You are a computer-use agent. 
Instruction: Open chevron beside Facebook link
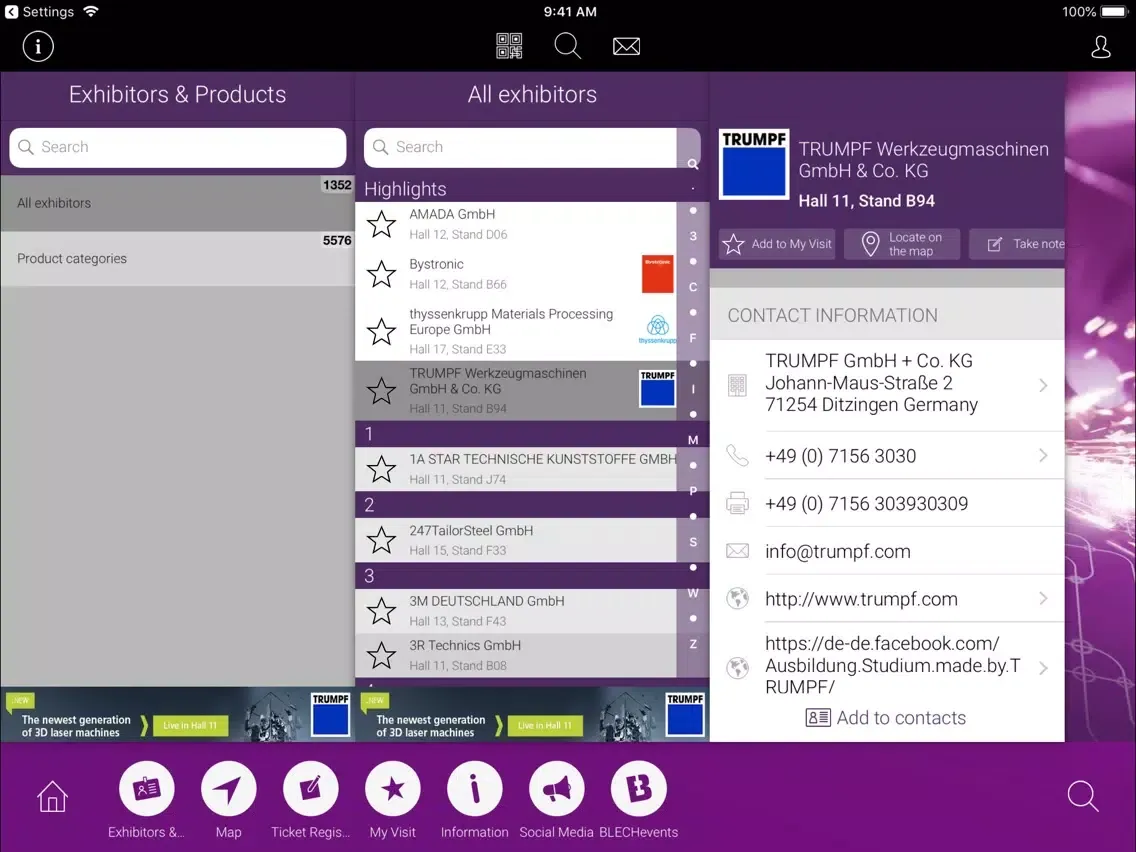1043,667
